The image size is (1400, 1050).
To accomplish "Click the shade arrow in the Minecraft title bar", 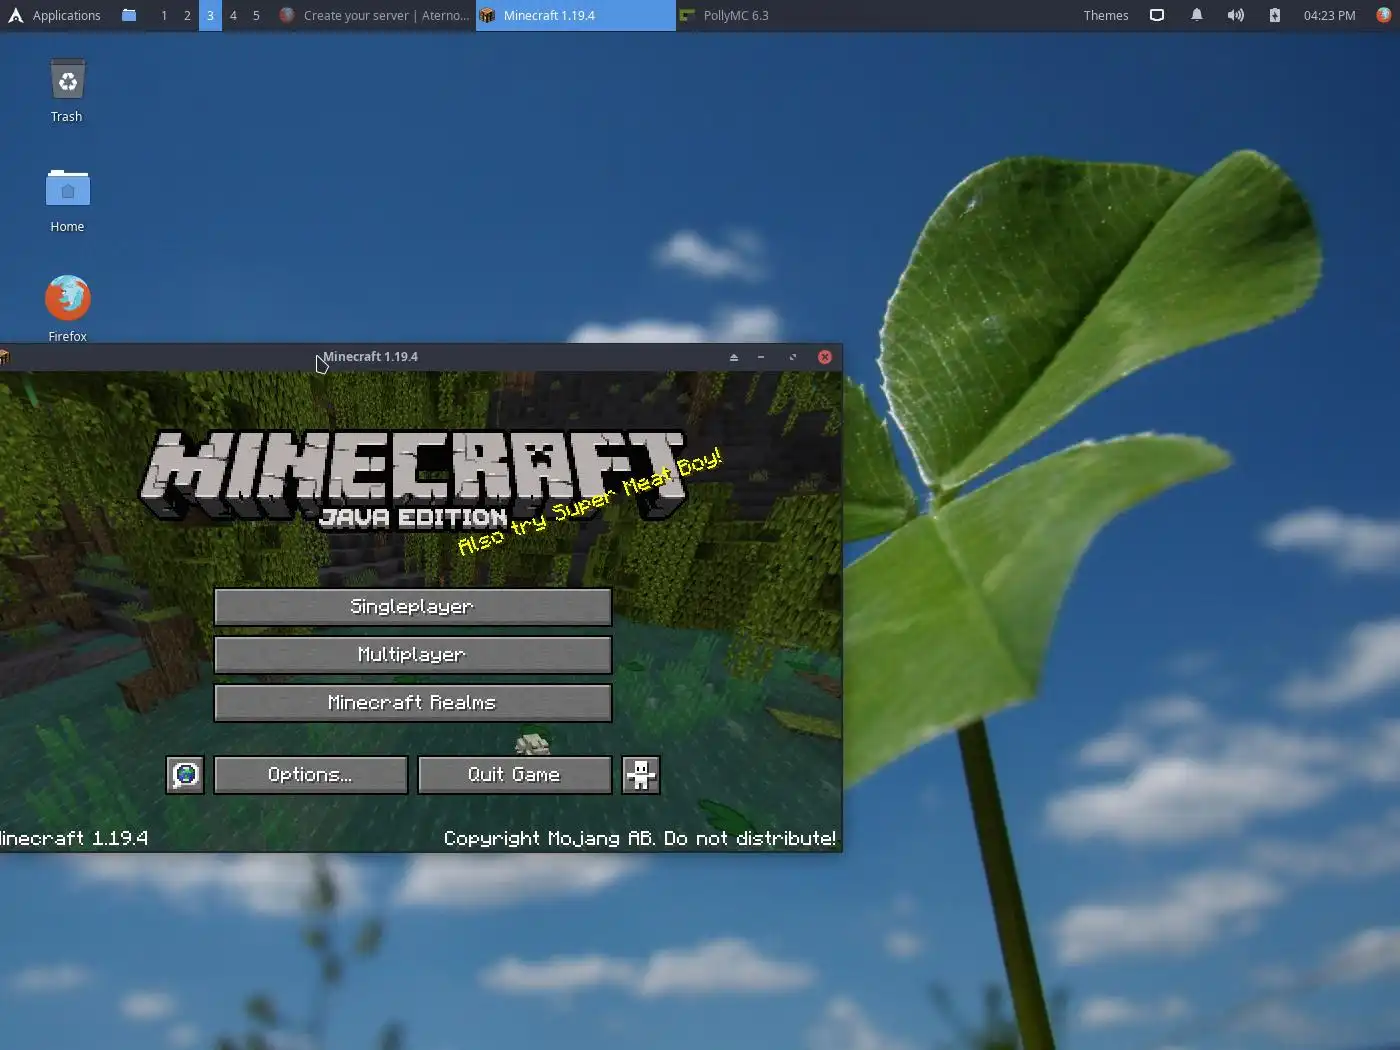I will coord(734,357).
